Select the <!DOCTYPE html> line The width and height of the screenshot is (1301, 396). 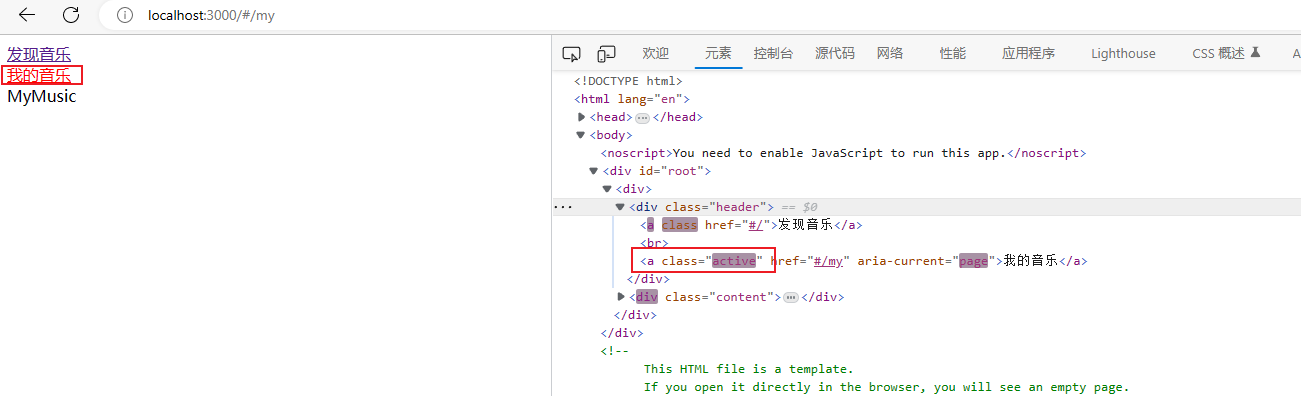pyautogui.click(x=628, y=81)
